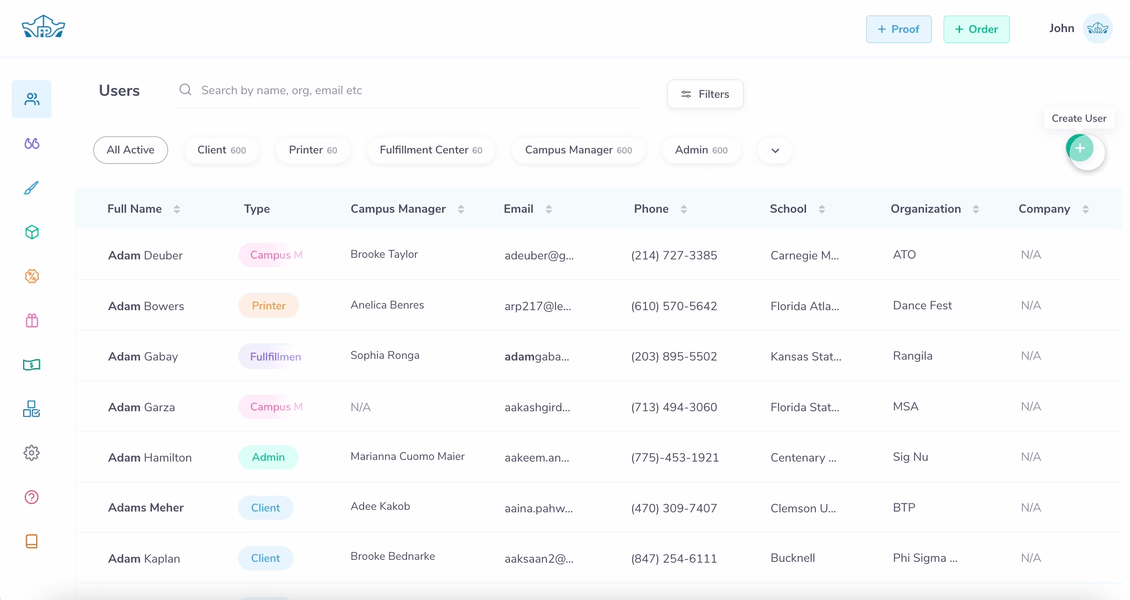This screenshot has height=600, width=1130.
Task: Open the Filters panel
Action: click(705, 93)
